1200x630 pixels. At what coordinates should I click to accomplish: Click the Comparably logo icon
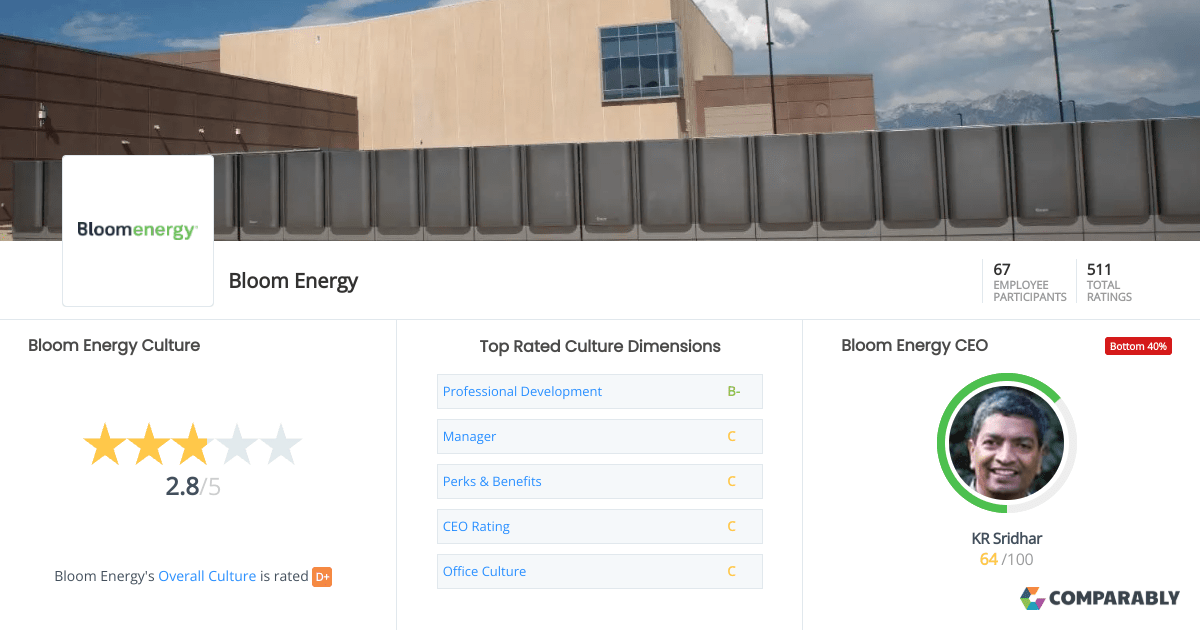click(1032, 598)
